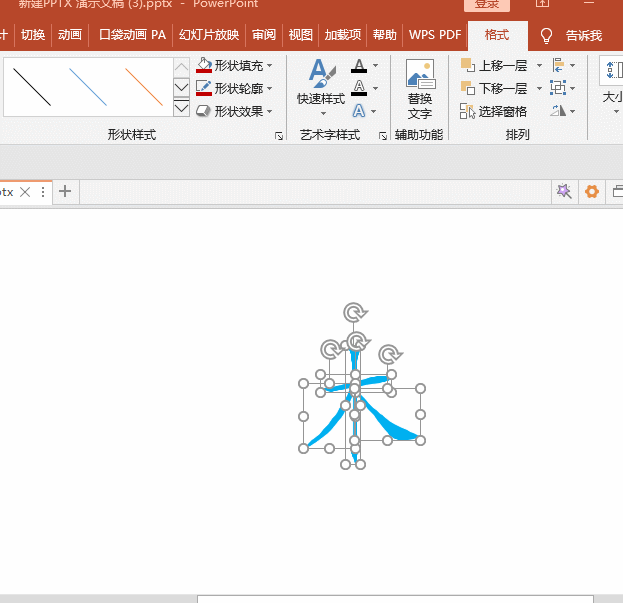
Task: Switch to 切换 transitions tab
Action: pos(33,35)
